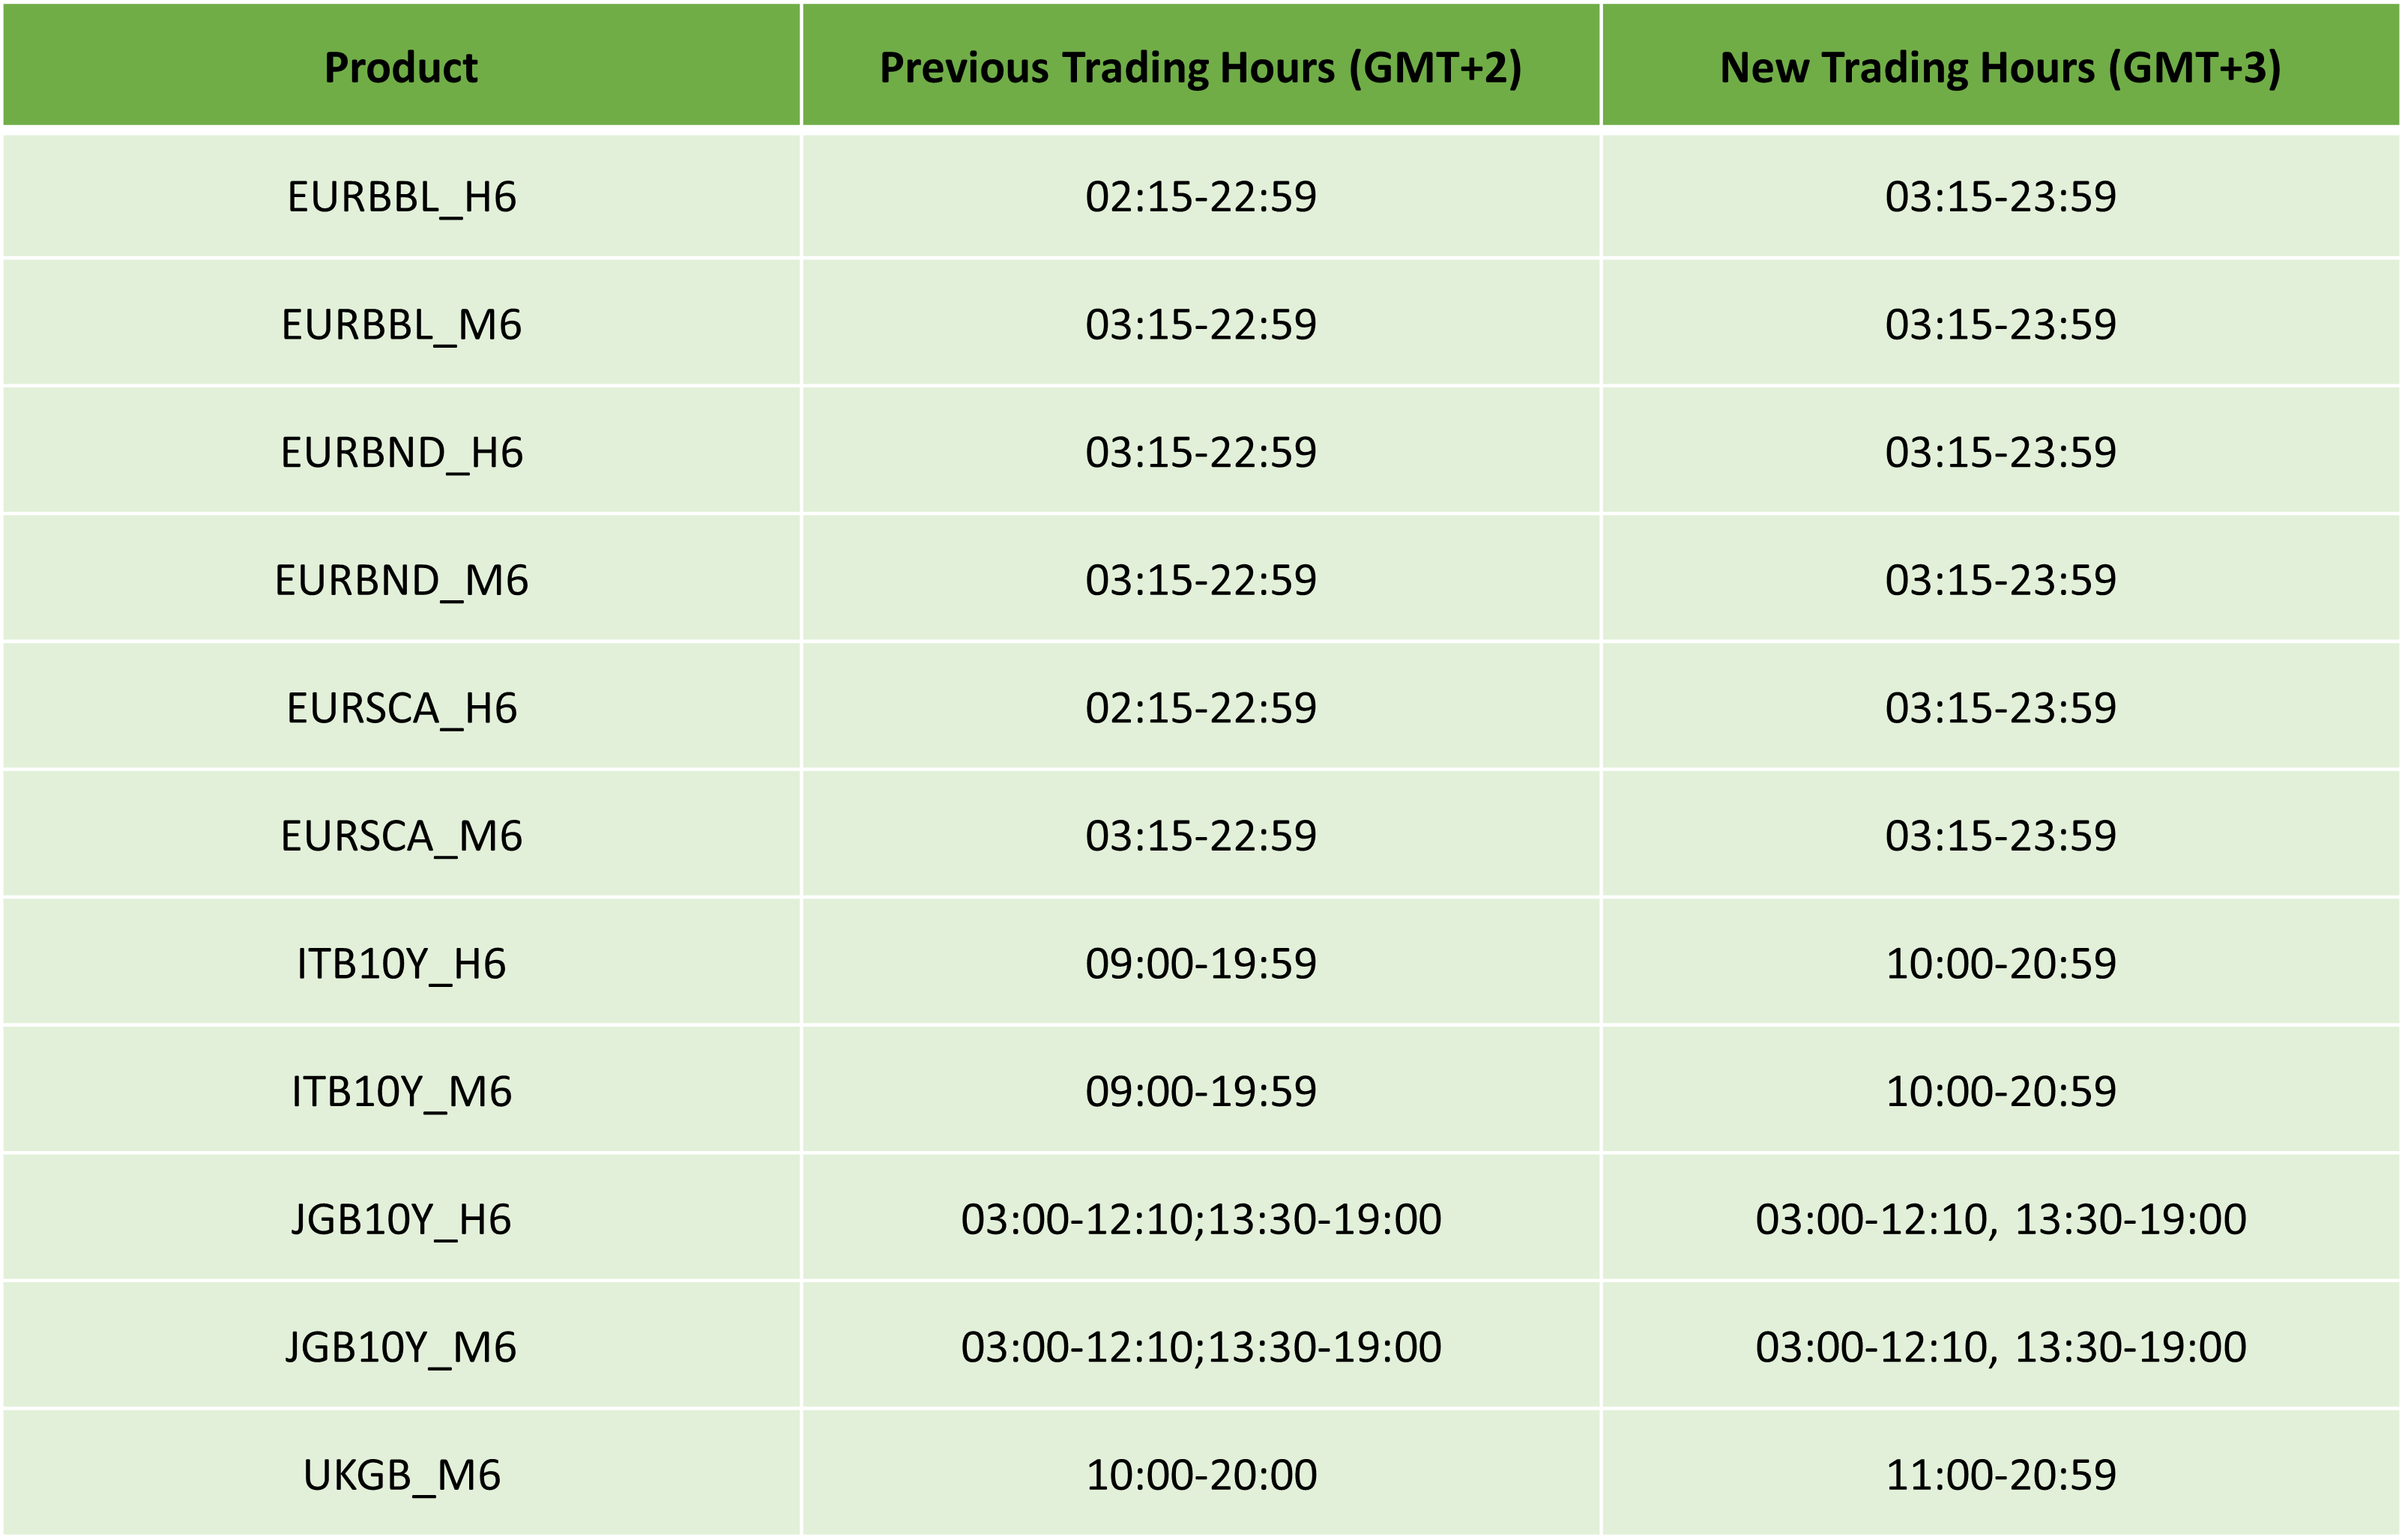Select the ITB10Y_M6 product cell

tap(401, 1092)
